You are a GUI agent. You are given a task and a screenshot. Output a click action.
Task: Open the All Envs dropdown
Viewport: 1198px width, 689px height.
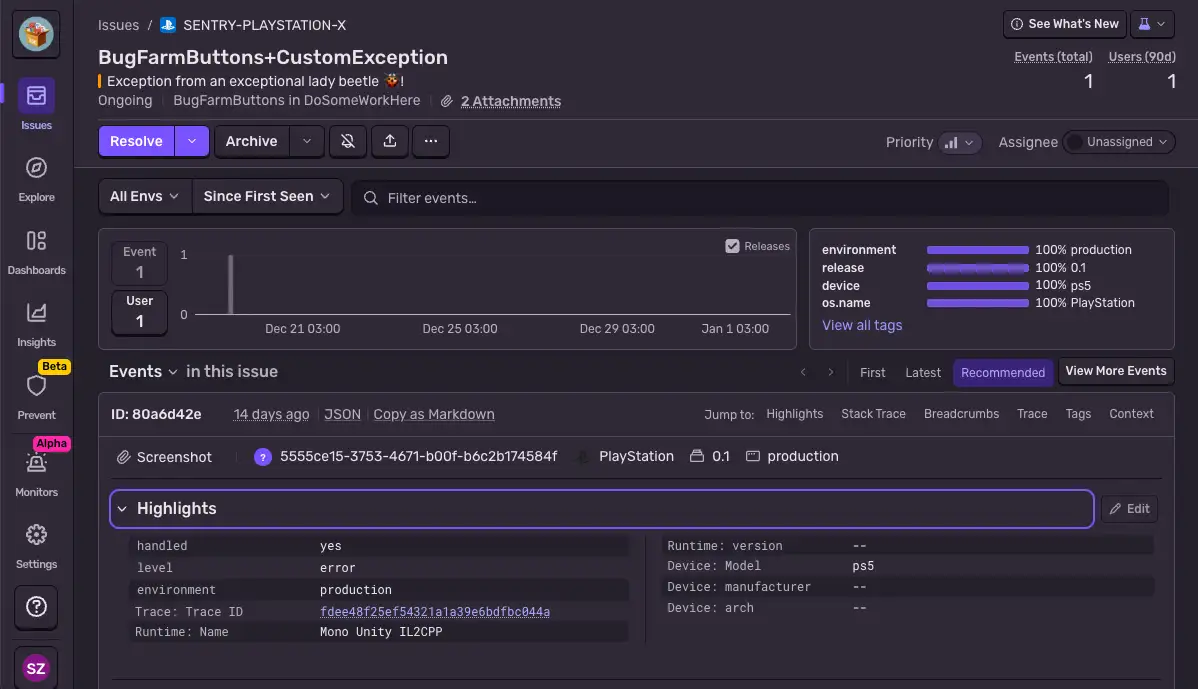(x=145, y=197)
